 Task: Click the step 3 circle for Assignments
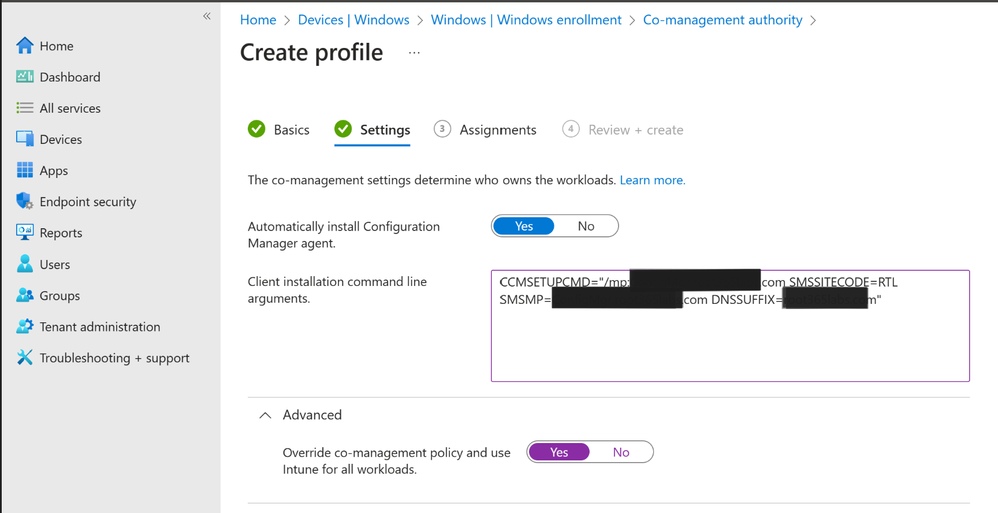pos(442,129)
